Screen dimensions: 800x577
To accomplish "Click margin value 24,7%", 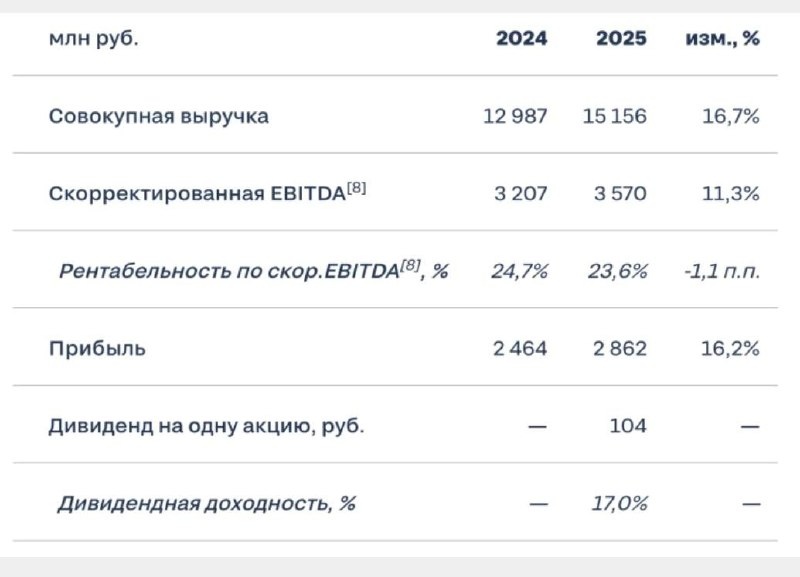I will [x=520, y=271].
